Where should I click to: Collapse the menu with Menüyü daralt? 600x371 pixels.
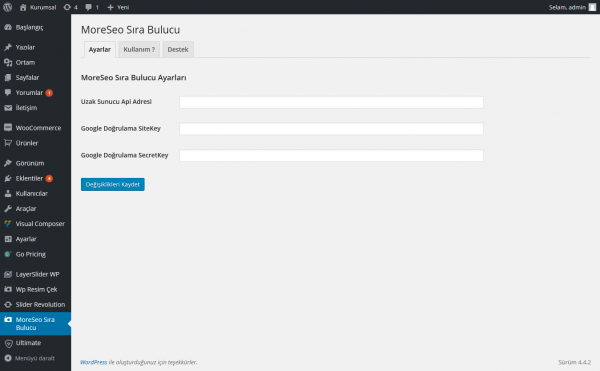click(35, 358)
